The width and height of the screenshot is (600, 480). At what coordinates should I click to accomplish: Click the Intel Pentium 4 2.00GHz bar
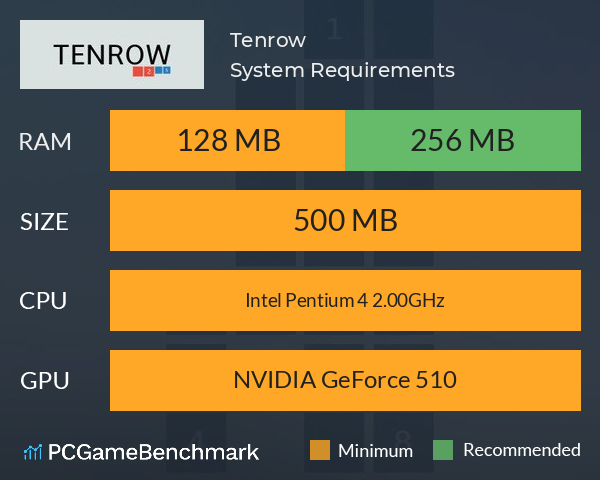[345, 300]
